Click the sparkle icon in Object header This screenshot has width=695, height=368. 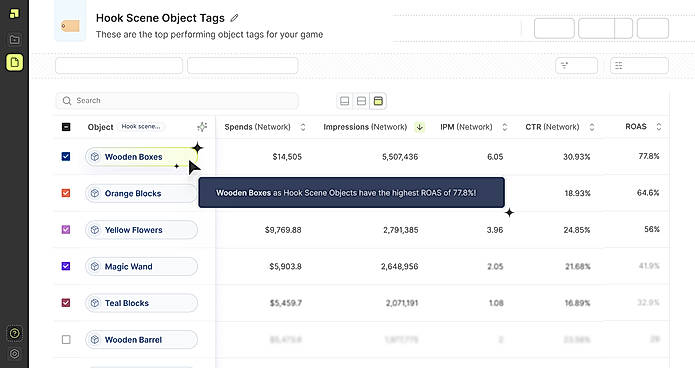[x=202, y=127]
